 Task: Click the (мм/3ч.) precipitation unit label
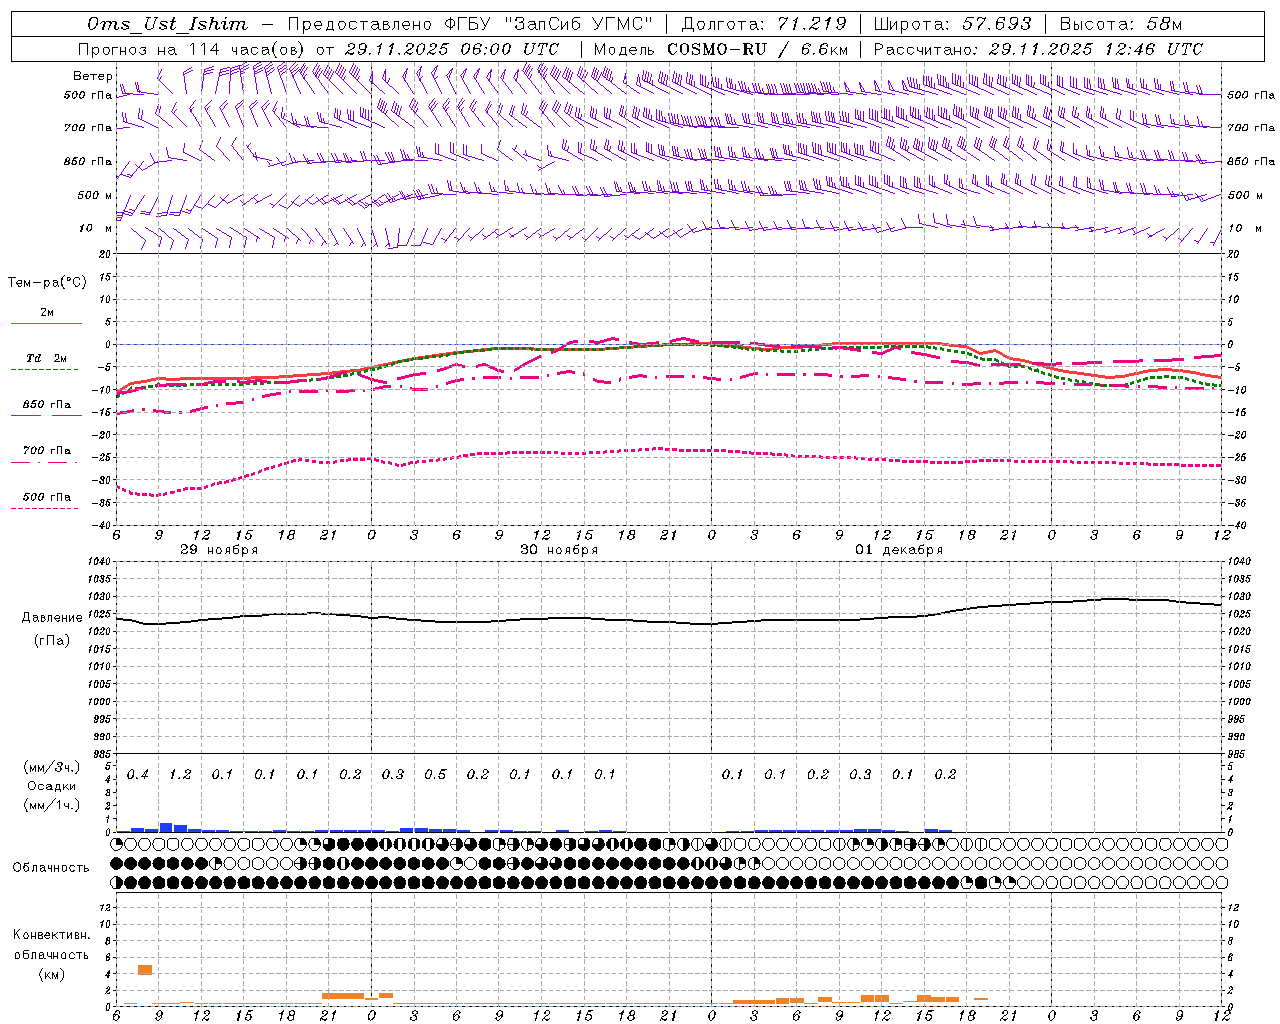[x=50, y=767]
